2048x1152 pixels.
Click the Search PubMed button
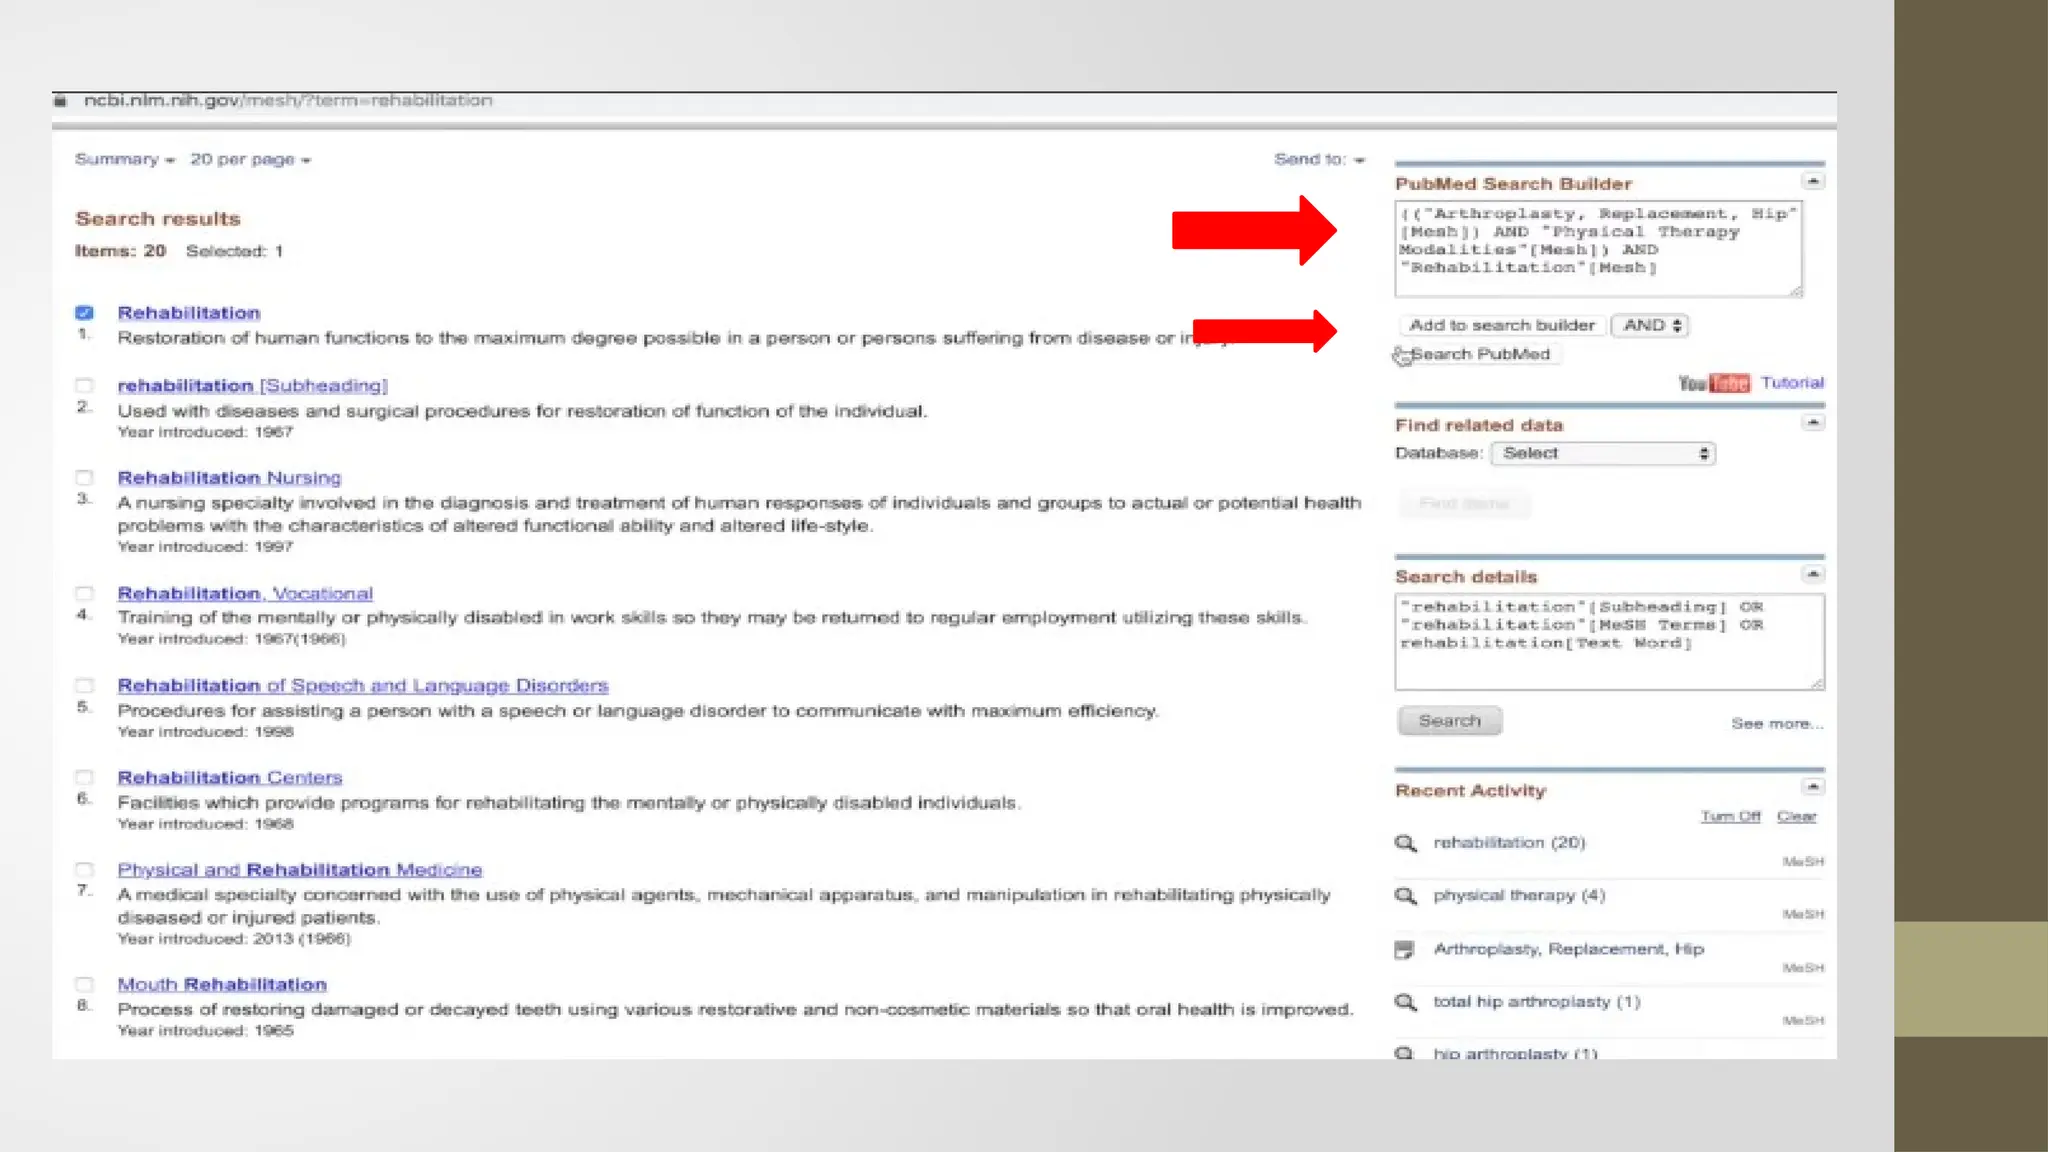tap(1480, 354)
